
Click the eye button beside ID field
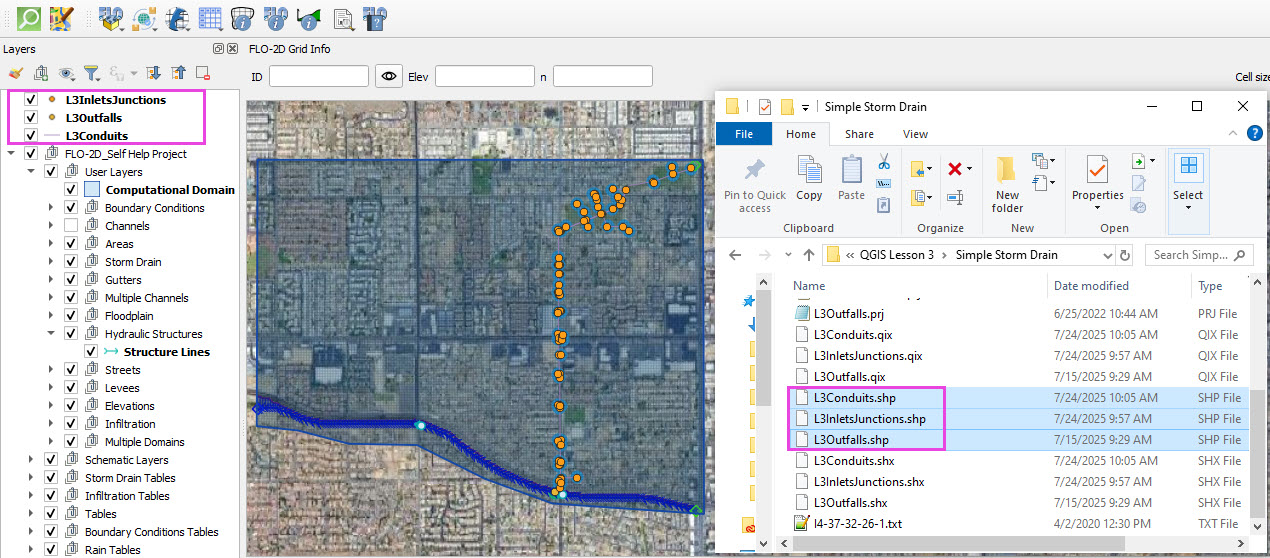[x=389, y=76]
